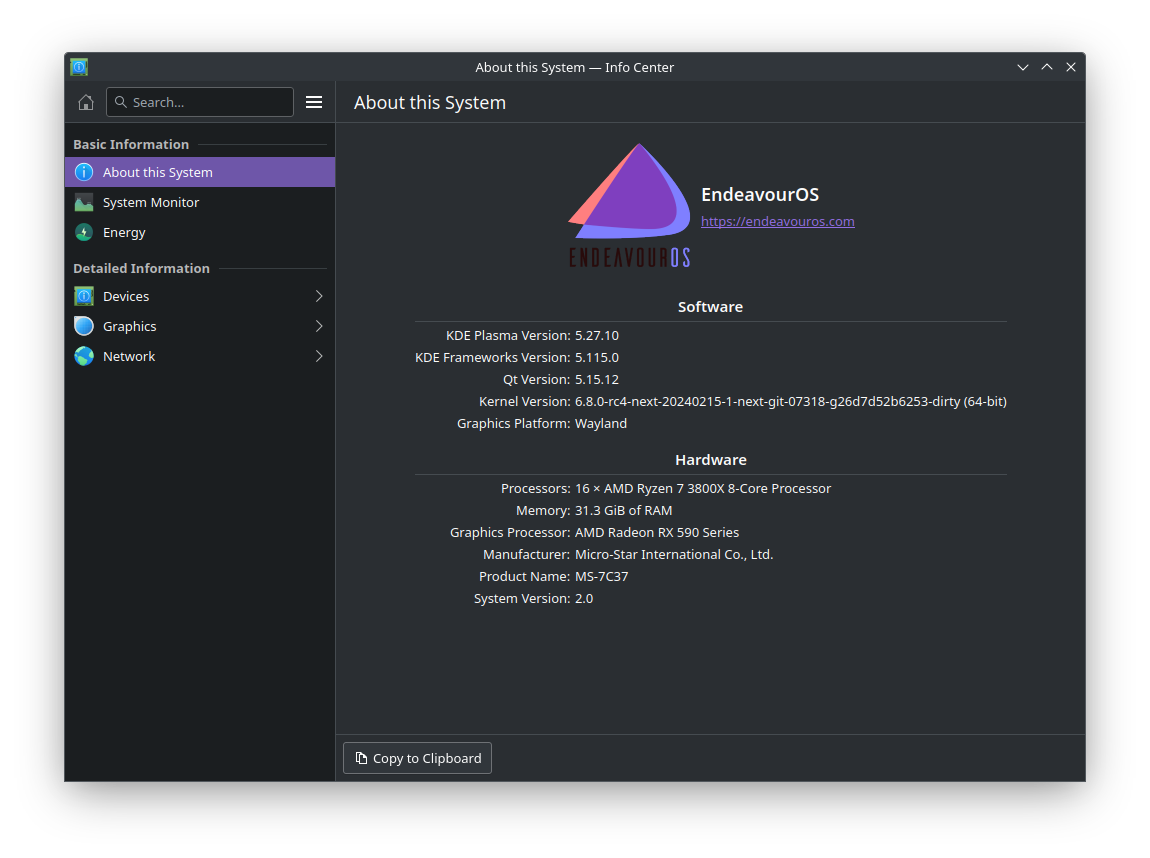The height and width of the screenshot is (858, 1150).
Task: Click the Detailed Information sidebar heading
Action: (142, 268)
